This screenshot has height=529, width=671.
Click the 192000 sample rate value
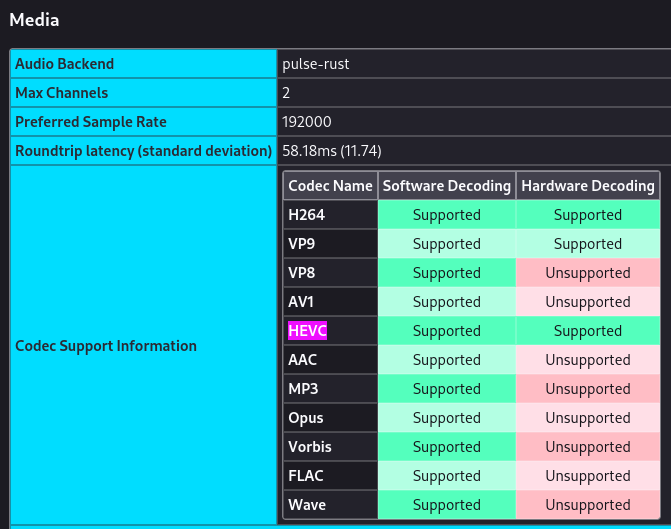pos(307,122)
